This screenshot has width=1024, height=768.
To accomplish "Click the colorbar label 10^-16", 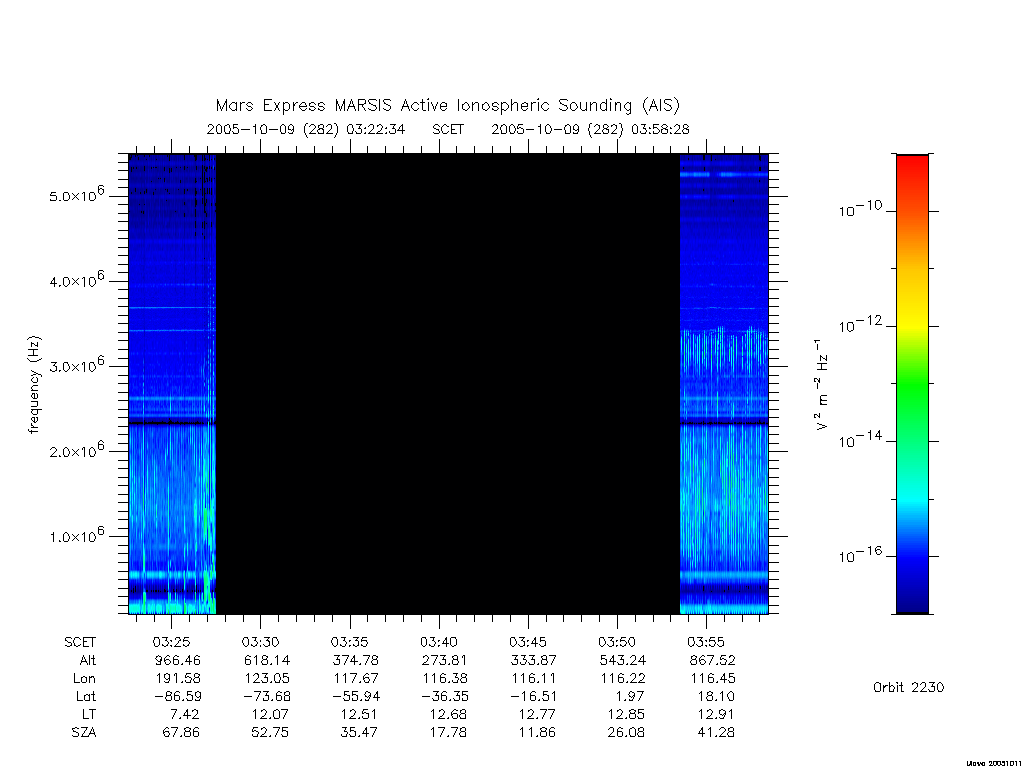I will 860,554.
